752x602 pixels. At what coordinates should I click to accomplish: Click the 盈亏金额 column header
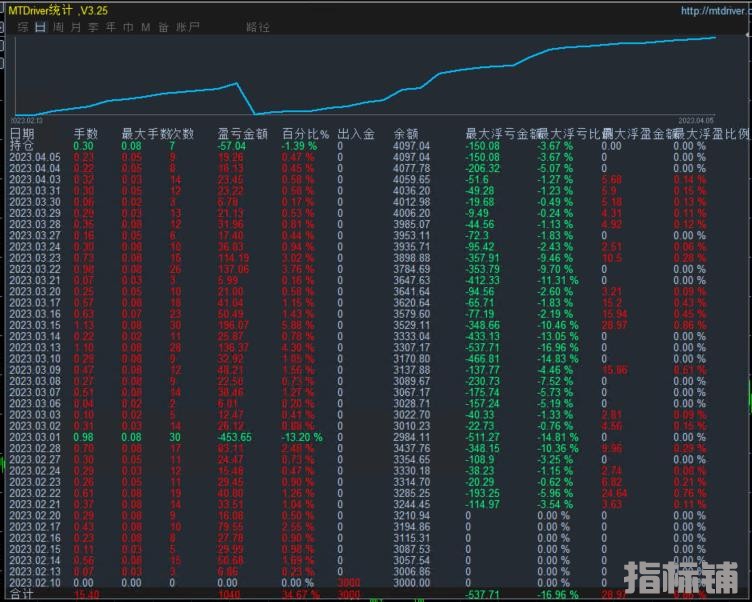243,134
